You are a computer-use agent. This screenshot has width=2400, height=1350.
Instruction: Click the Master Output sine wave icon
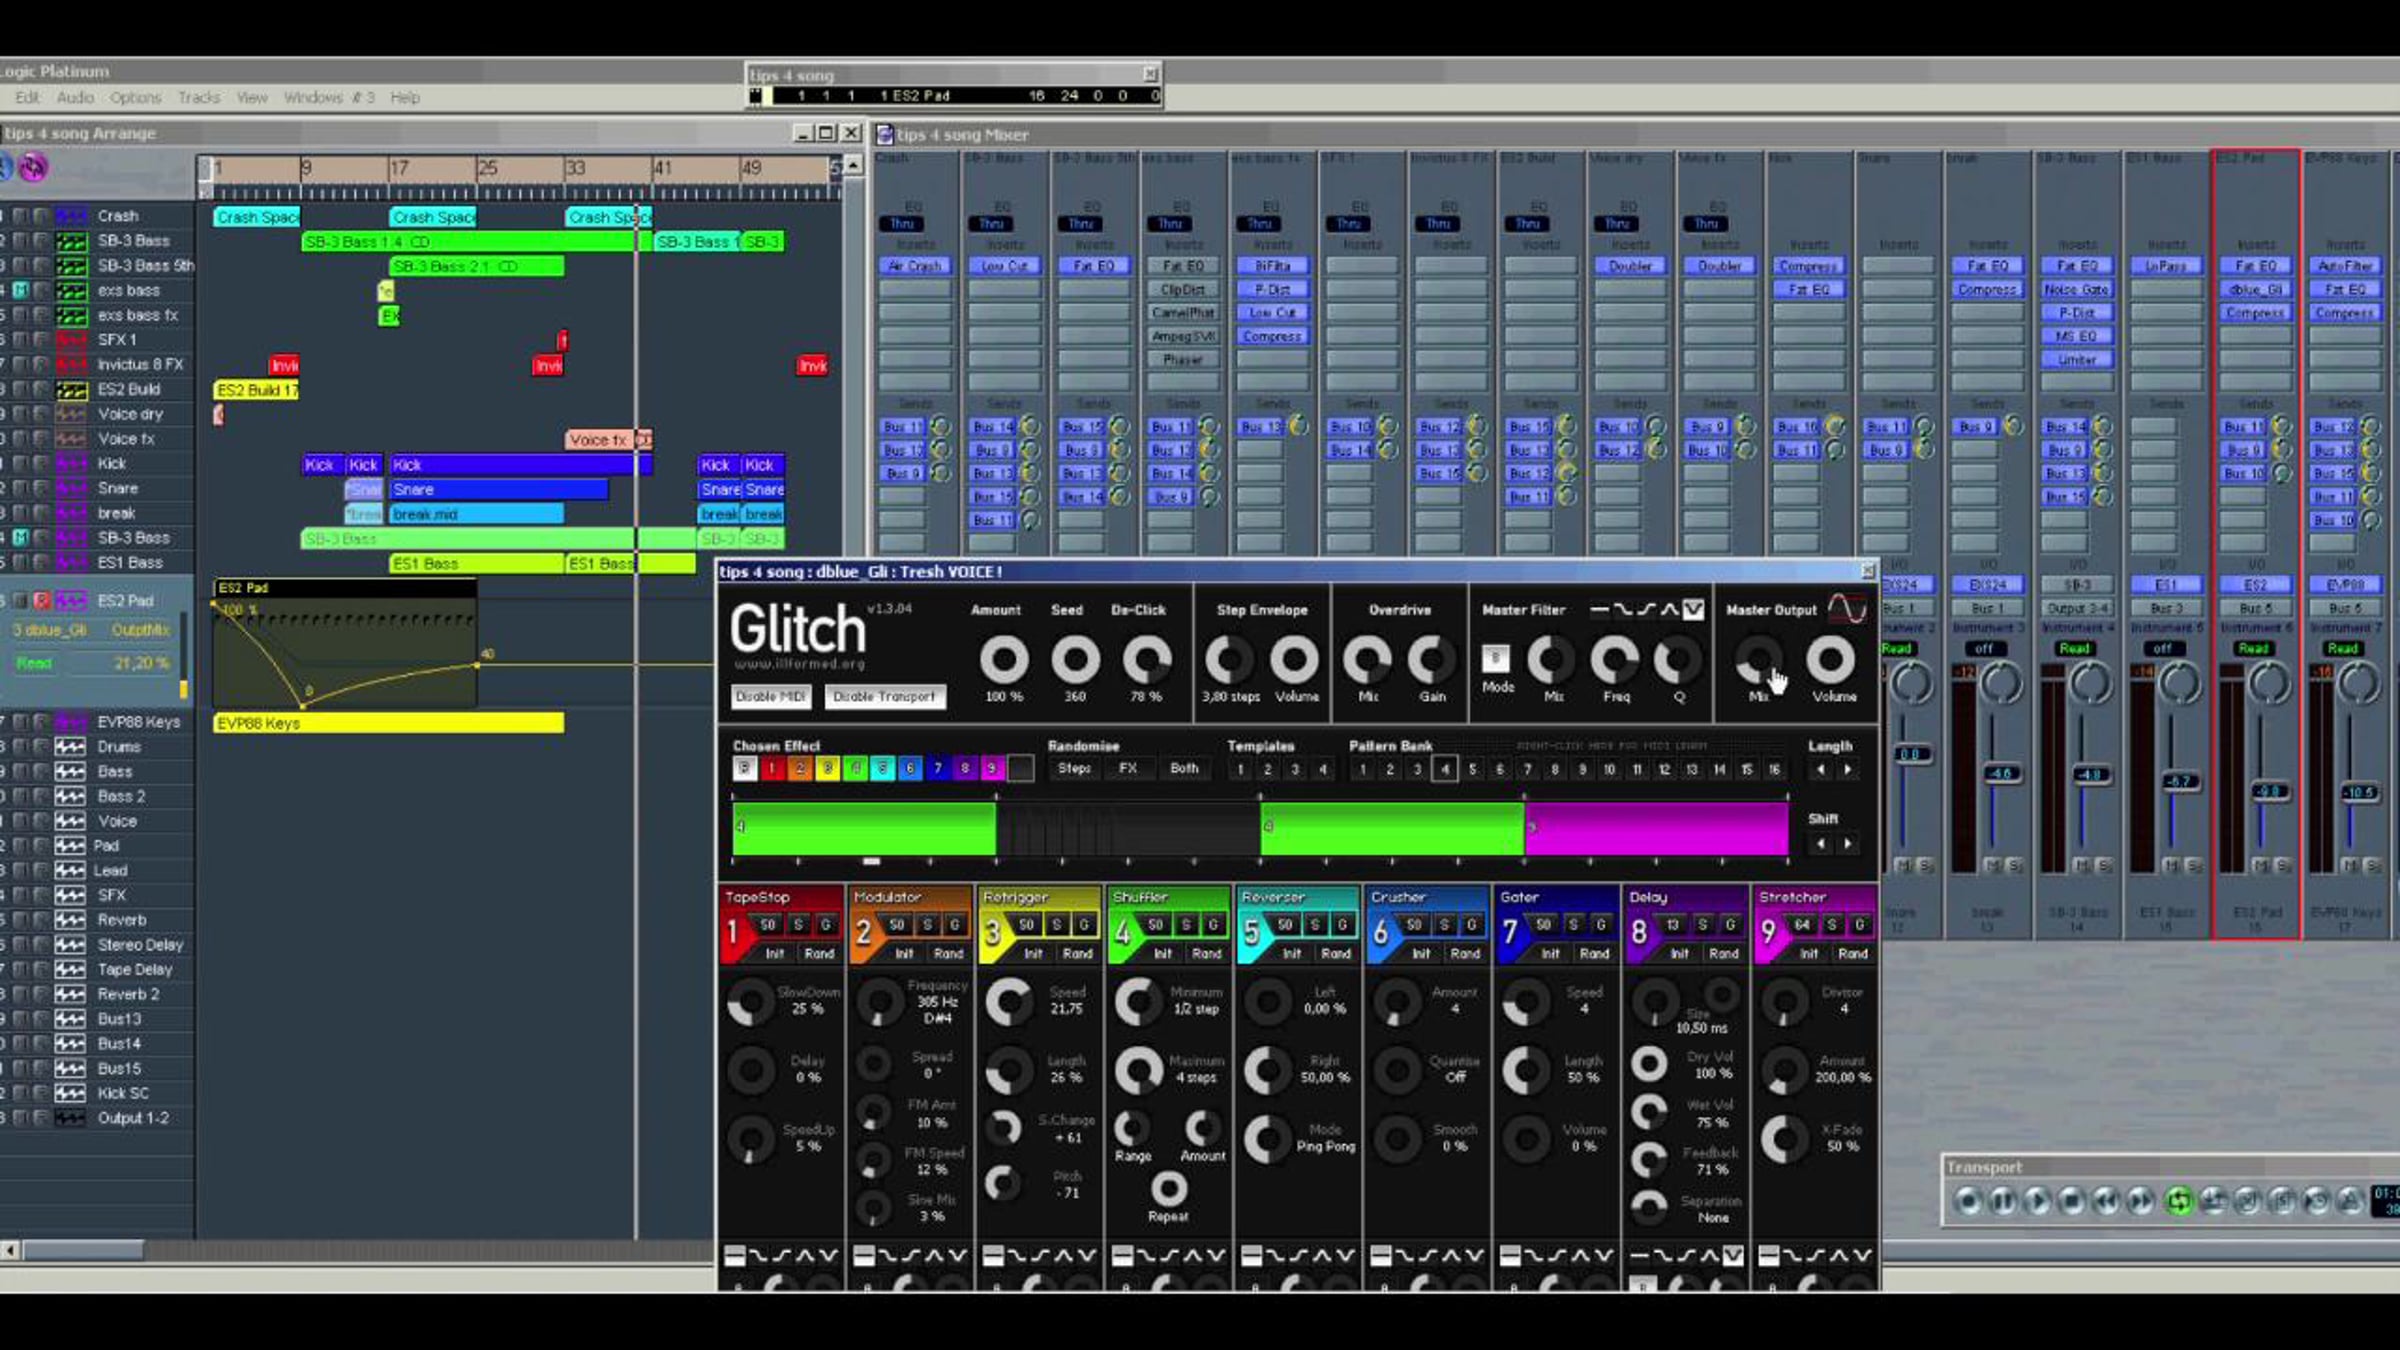pos(1847,608)
